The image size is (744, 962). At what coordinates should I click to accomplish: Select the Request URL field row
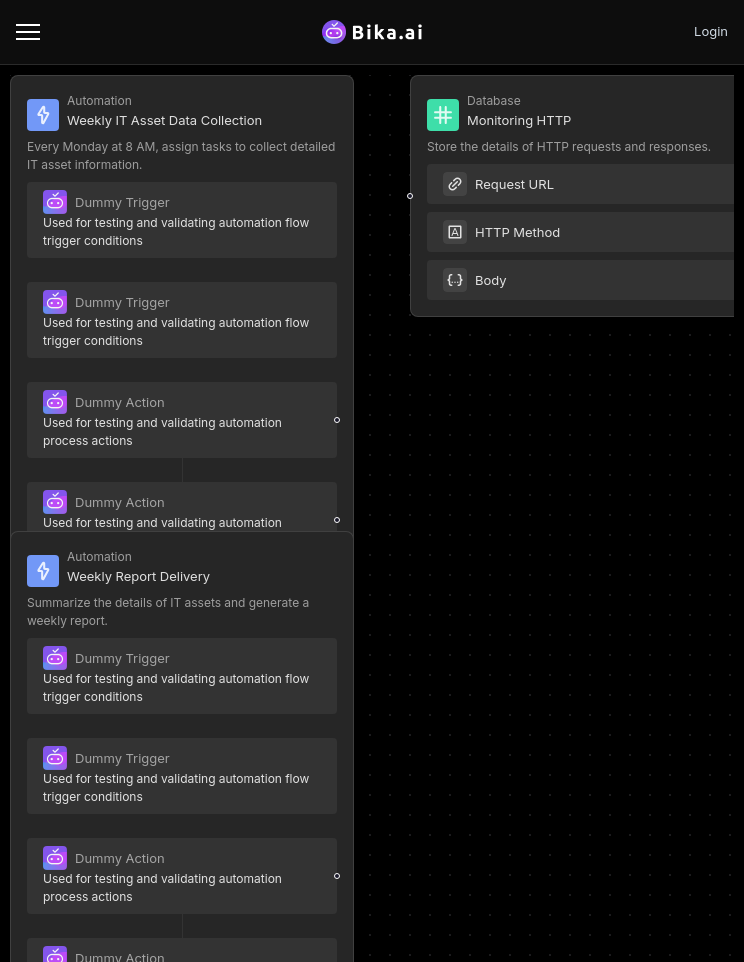(x=580, y=184)
